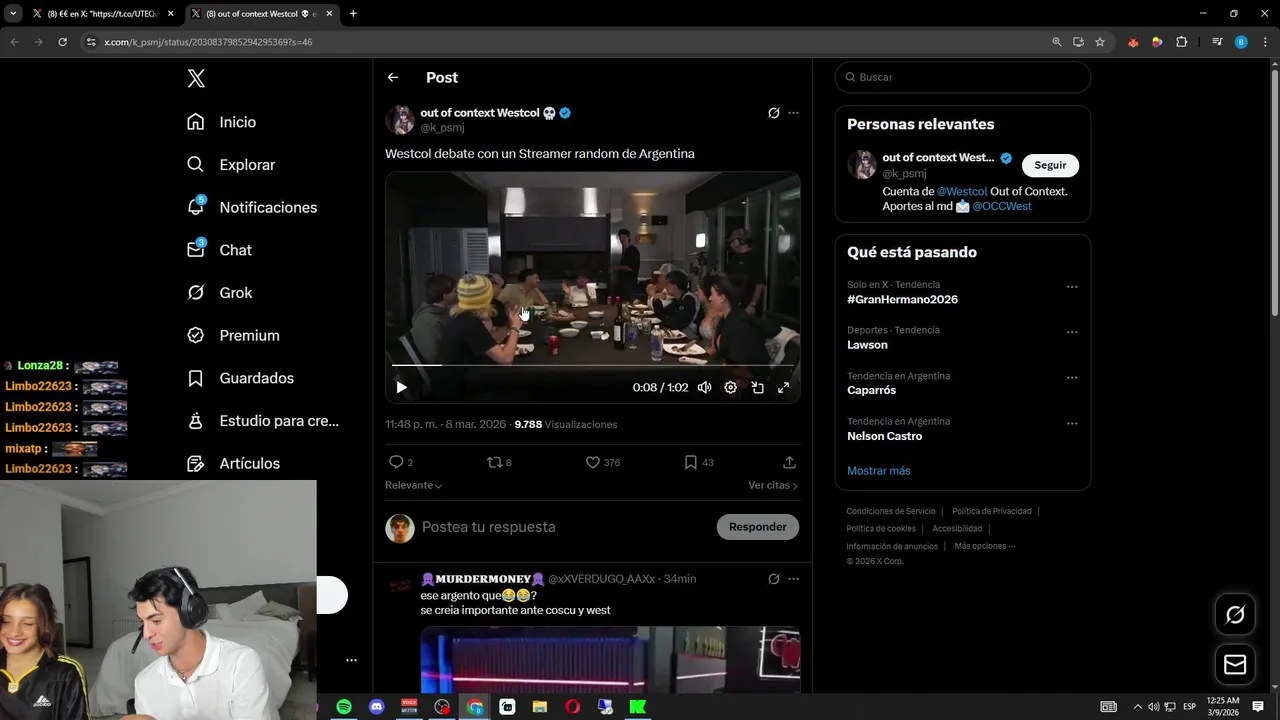The height and width of the screenshot is (720, 1280).
Task: Open Explorar in the sidebar
Action: [231, 165]
